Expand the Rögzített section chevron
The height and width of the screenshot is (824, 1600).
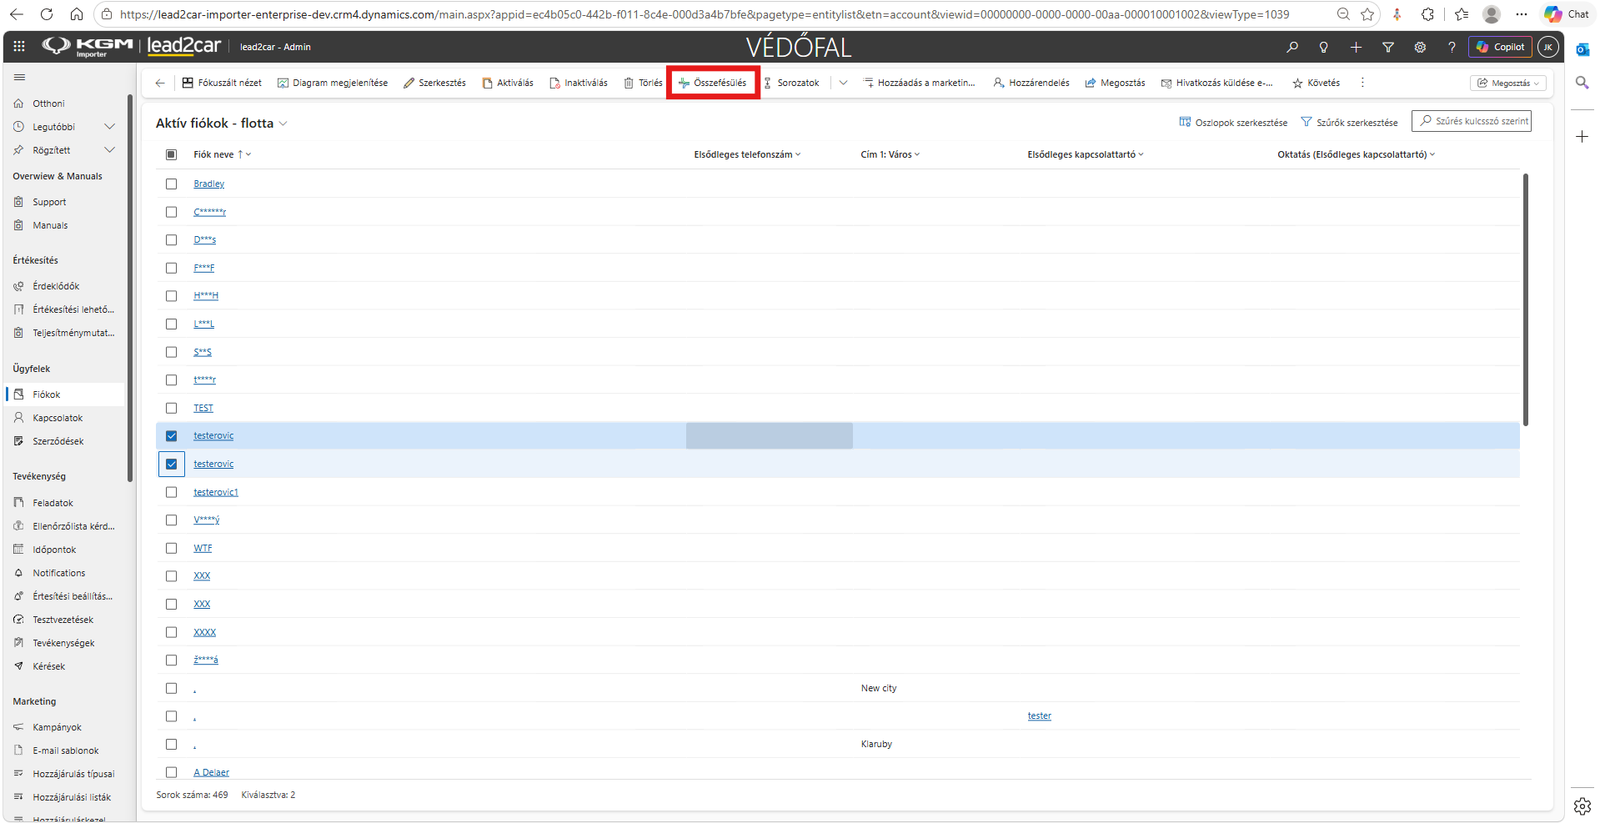tap(110, 150)
